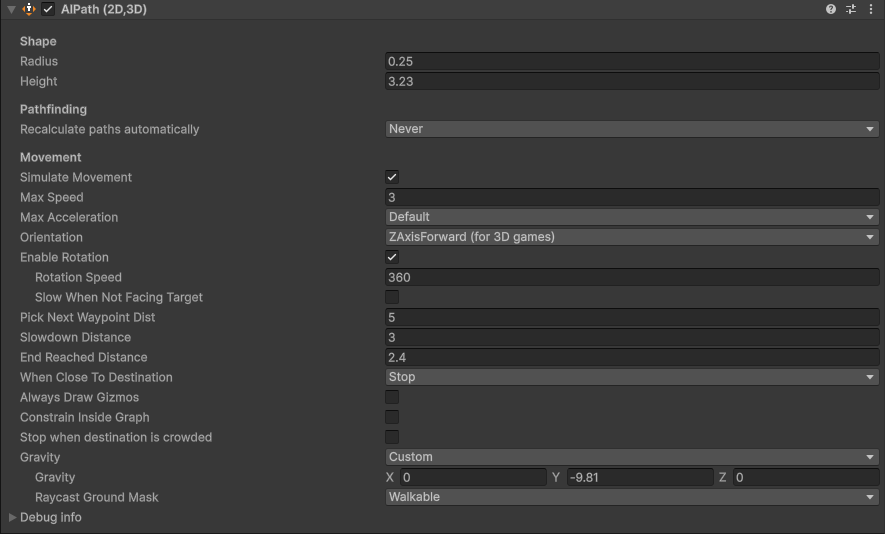Enable Constrain Inside Graph checkbox

pos(392,417)
